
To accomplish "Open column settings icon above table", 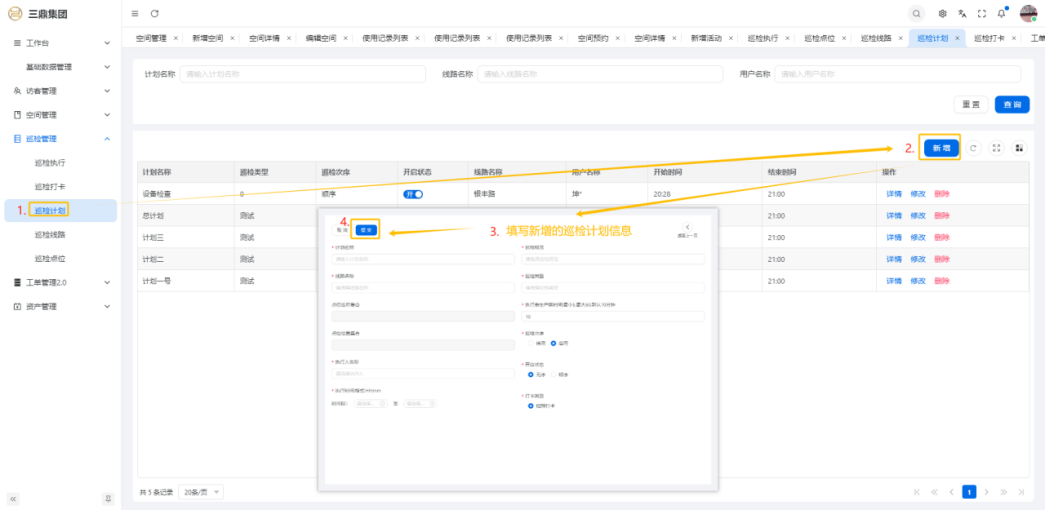I will 1019,148.
